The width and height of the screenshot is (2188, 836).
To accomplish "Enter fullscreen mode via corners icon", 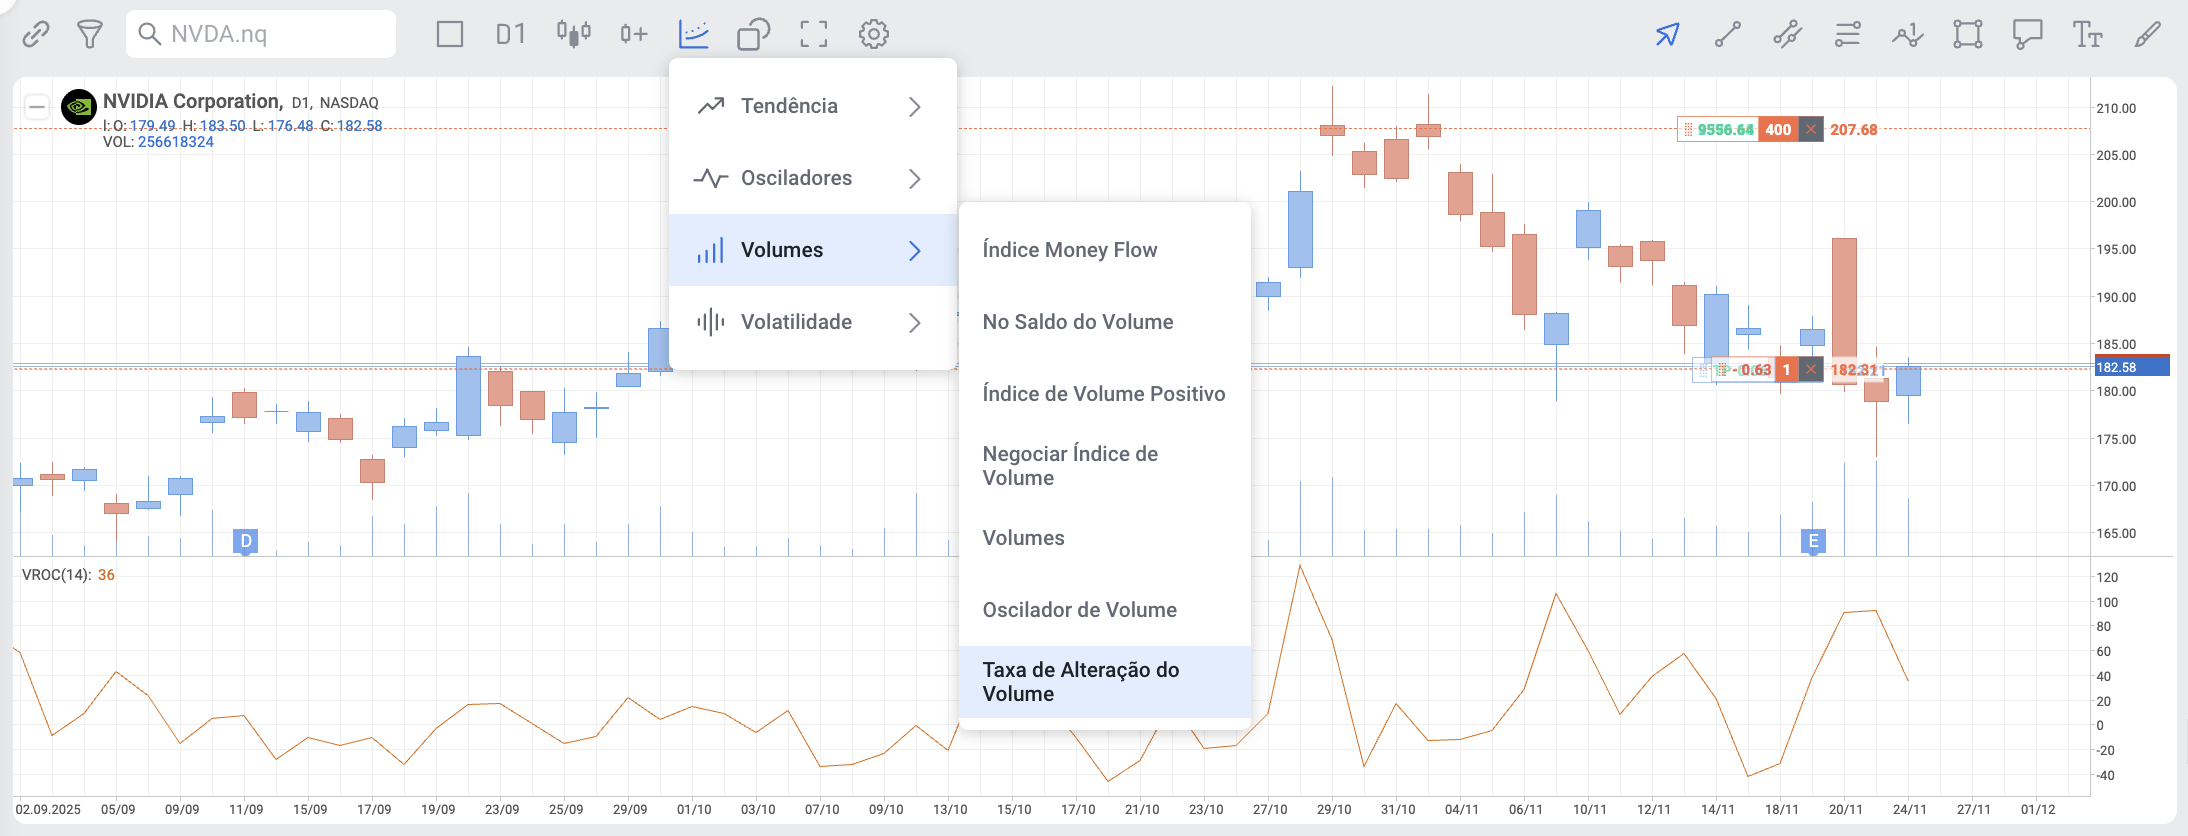I will (x=814, y=34).
